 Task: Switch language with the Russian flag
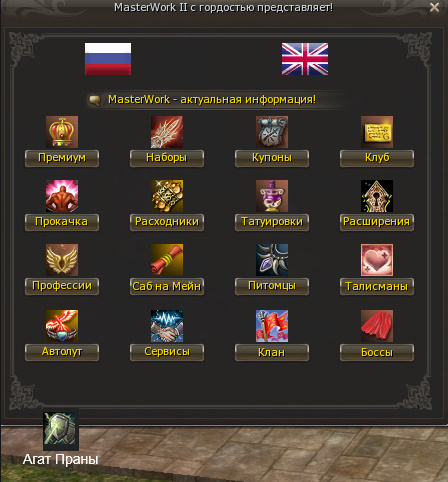tap(108, 59)
